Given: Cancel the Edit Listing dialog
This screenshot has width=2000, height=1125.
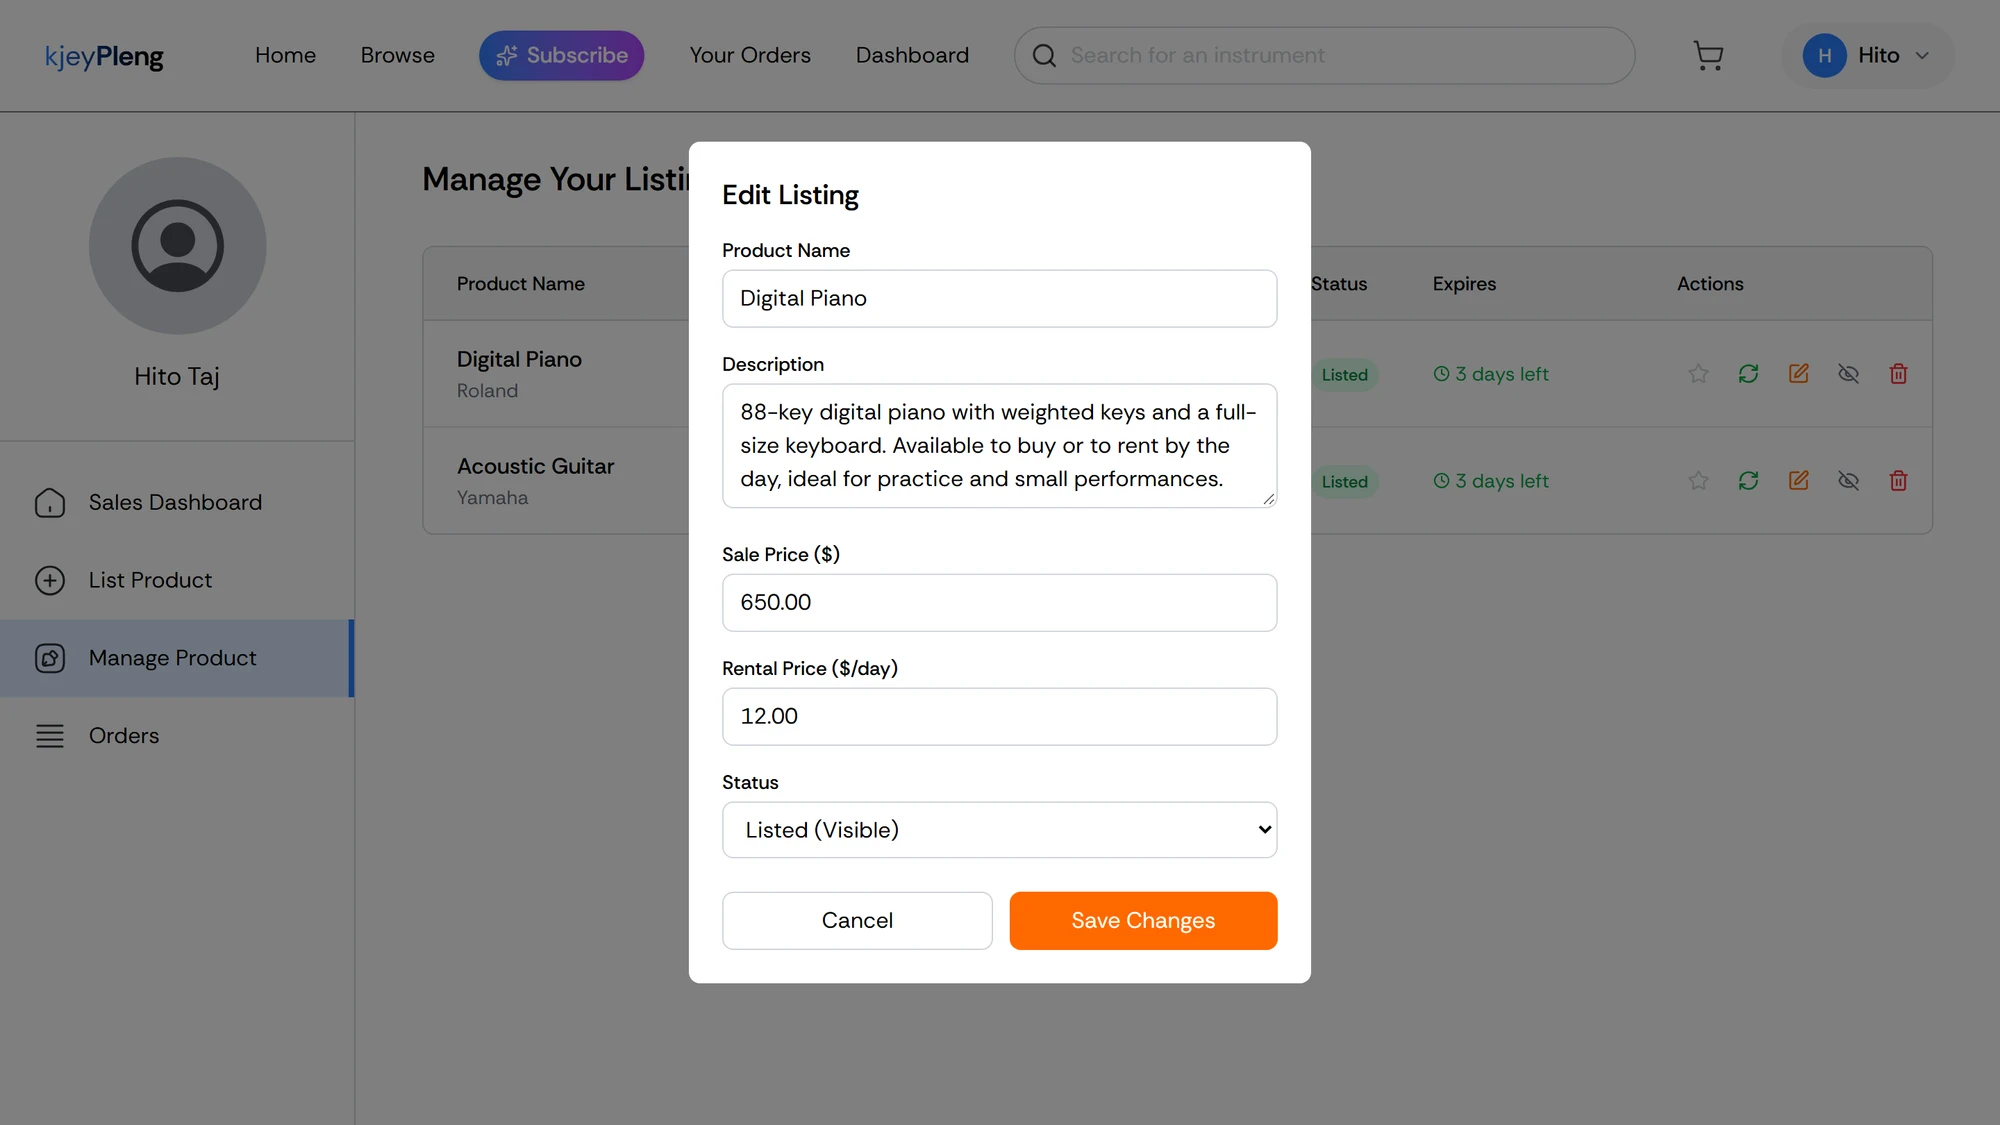Looking at the screenshot, I should (x=857, y=920).
